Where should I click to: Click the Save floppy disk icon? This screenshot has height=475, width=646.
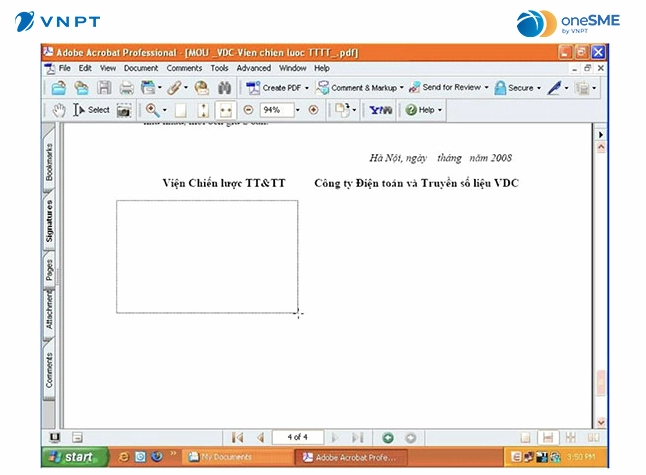pyautogui.click(x=104, y=88)
